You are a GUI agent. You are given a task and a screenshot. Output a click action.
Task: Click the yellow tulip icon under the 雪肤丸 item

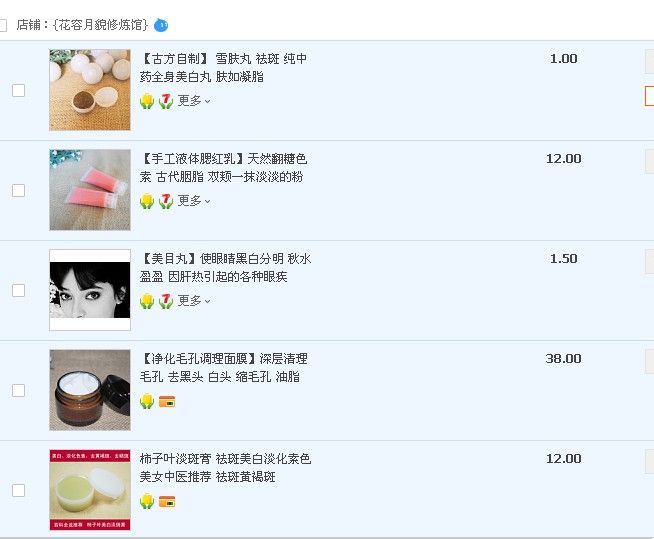click(147, 101)
